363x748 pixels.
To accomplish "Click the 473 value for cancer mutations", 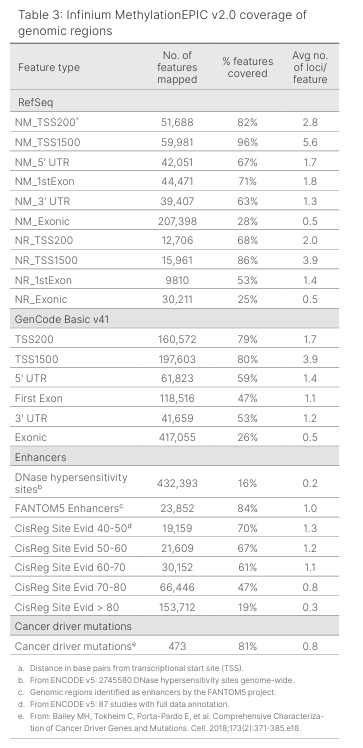I will pyautogui.click(x=177, y=646).
